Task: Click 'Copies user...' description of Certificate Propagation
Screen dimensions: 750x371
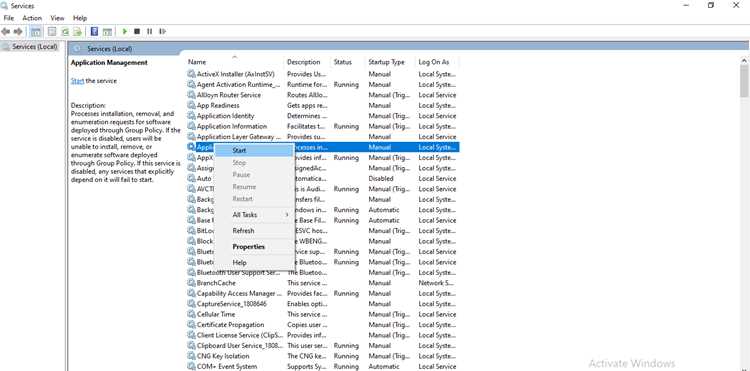Action: (307, 325)
